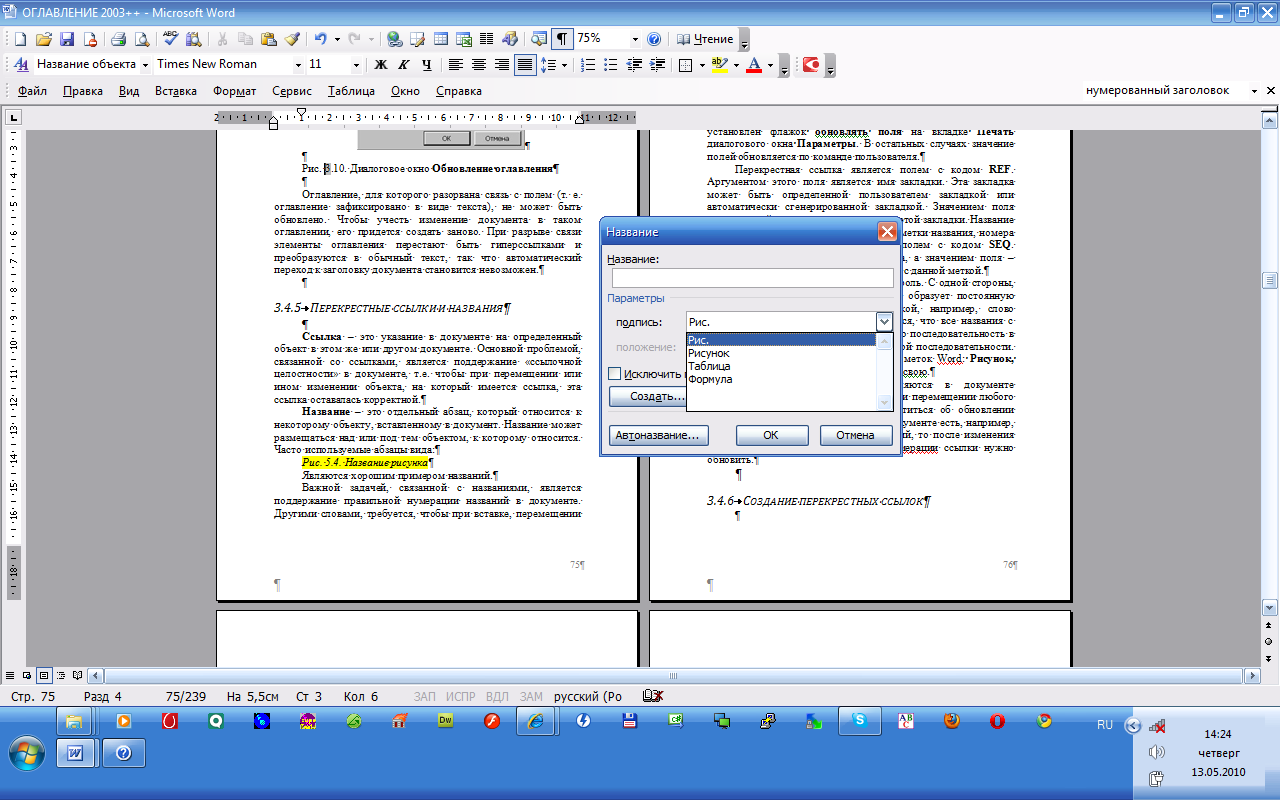The width and height of the screenshot is (1280, 800).
Task: Undo the last action
Action: pos(320,39)
